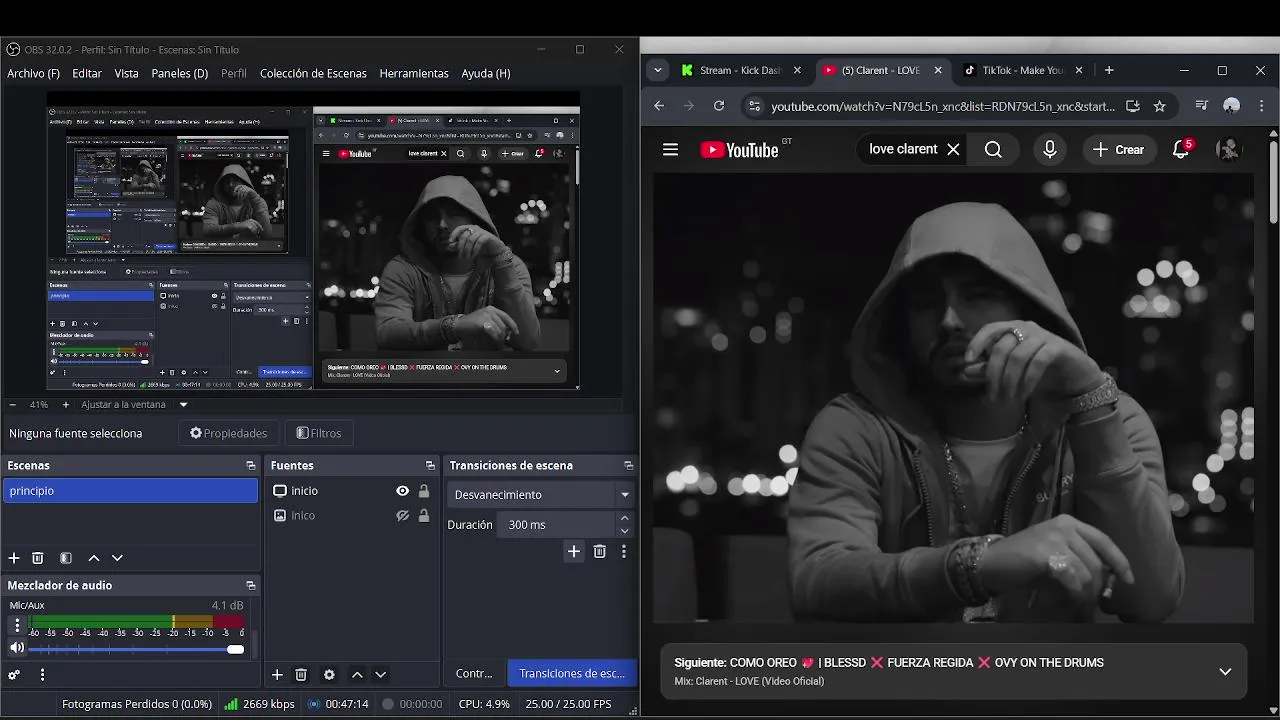The image size is (1280, 720).
Task: Go back in Chrome browser
Action: tap(659, 106)
